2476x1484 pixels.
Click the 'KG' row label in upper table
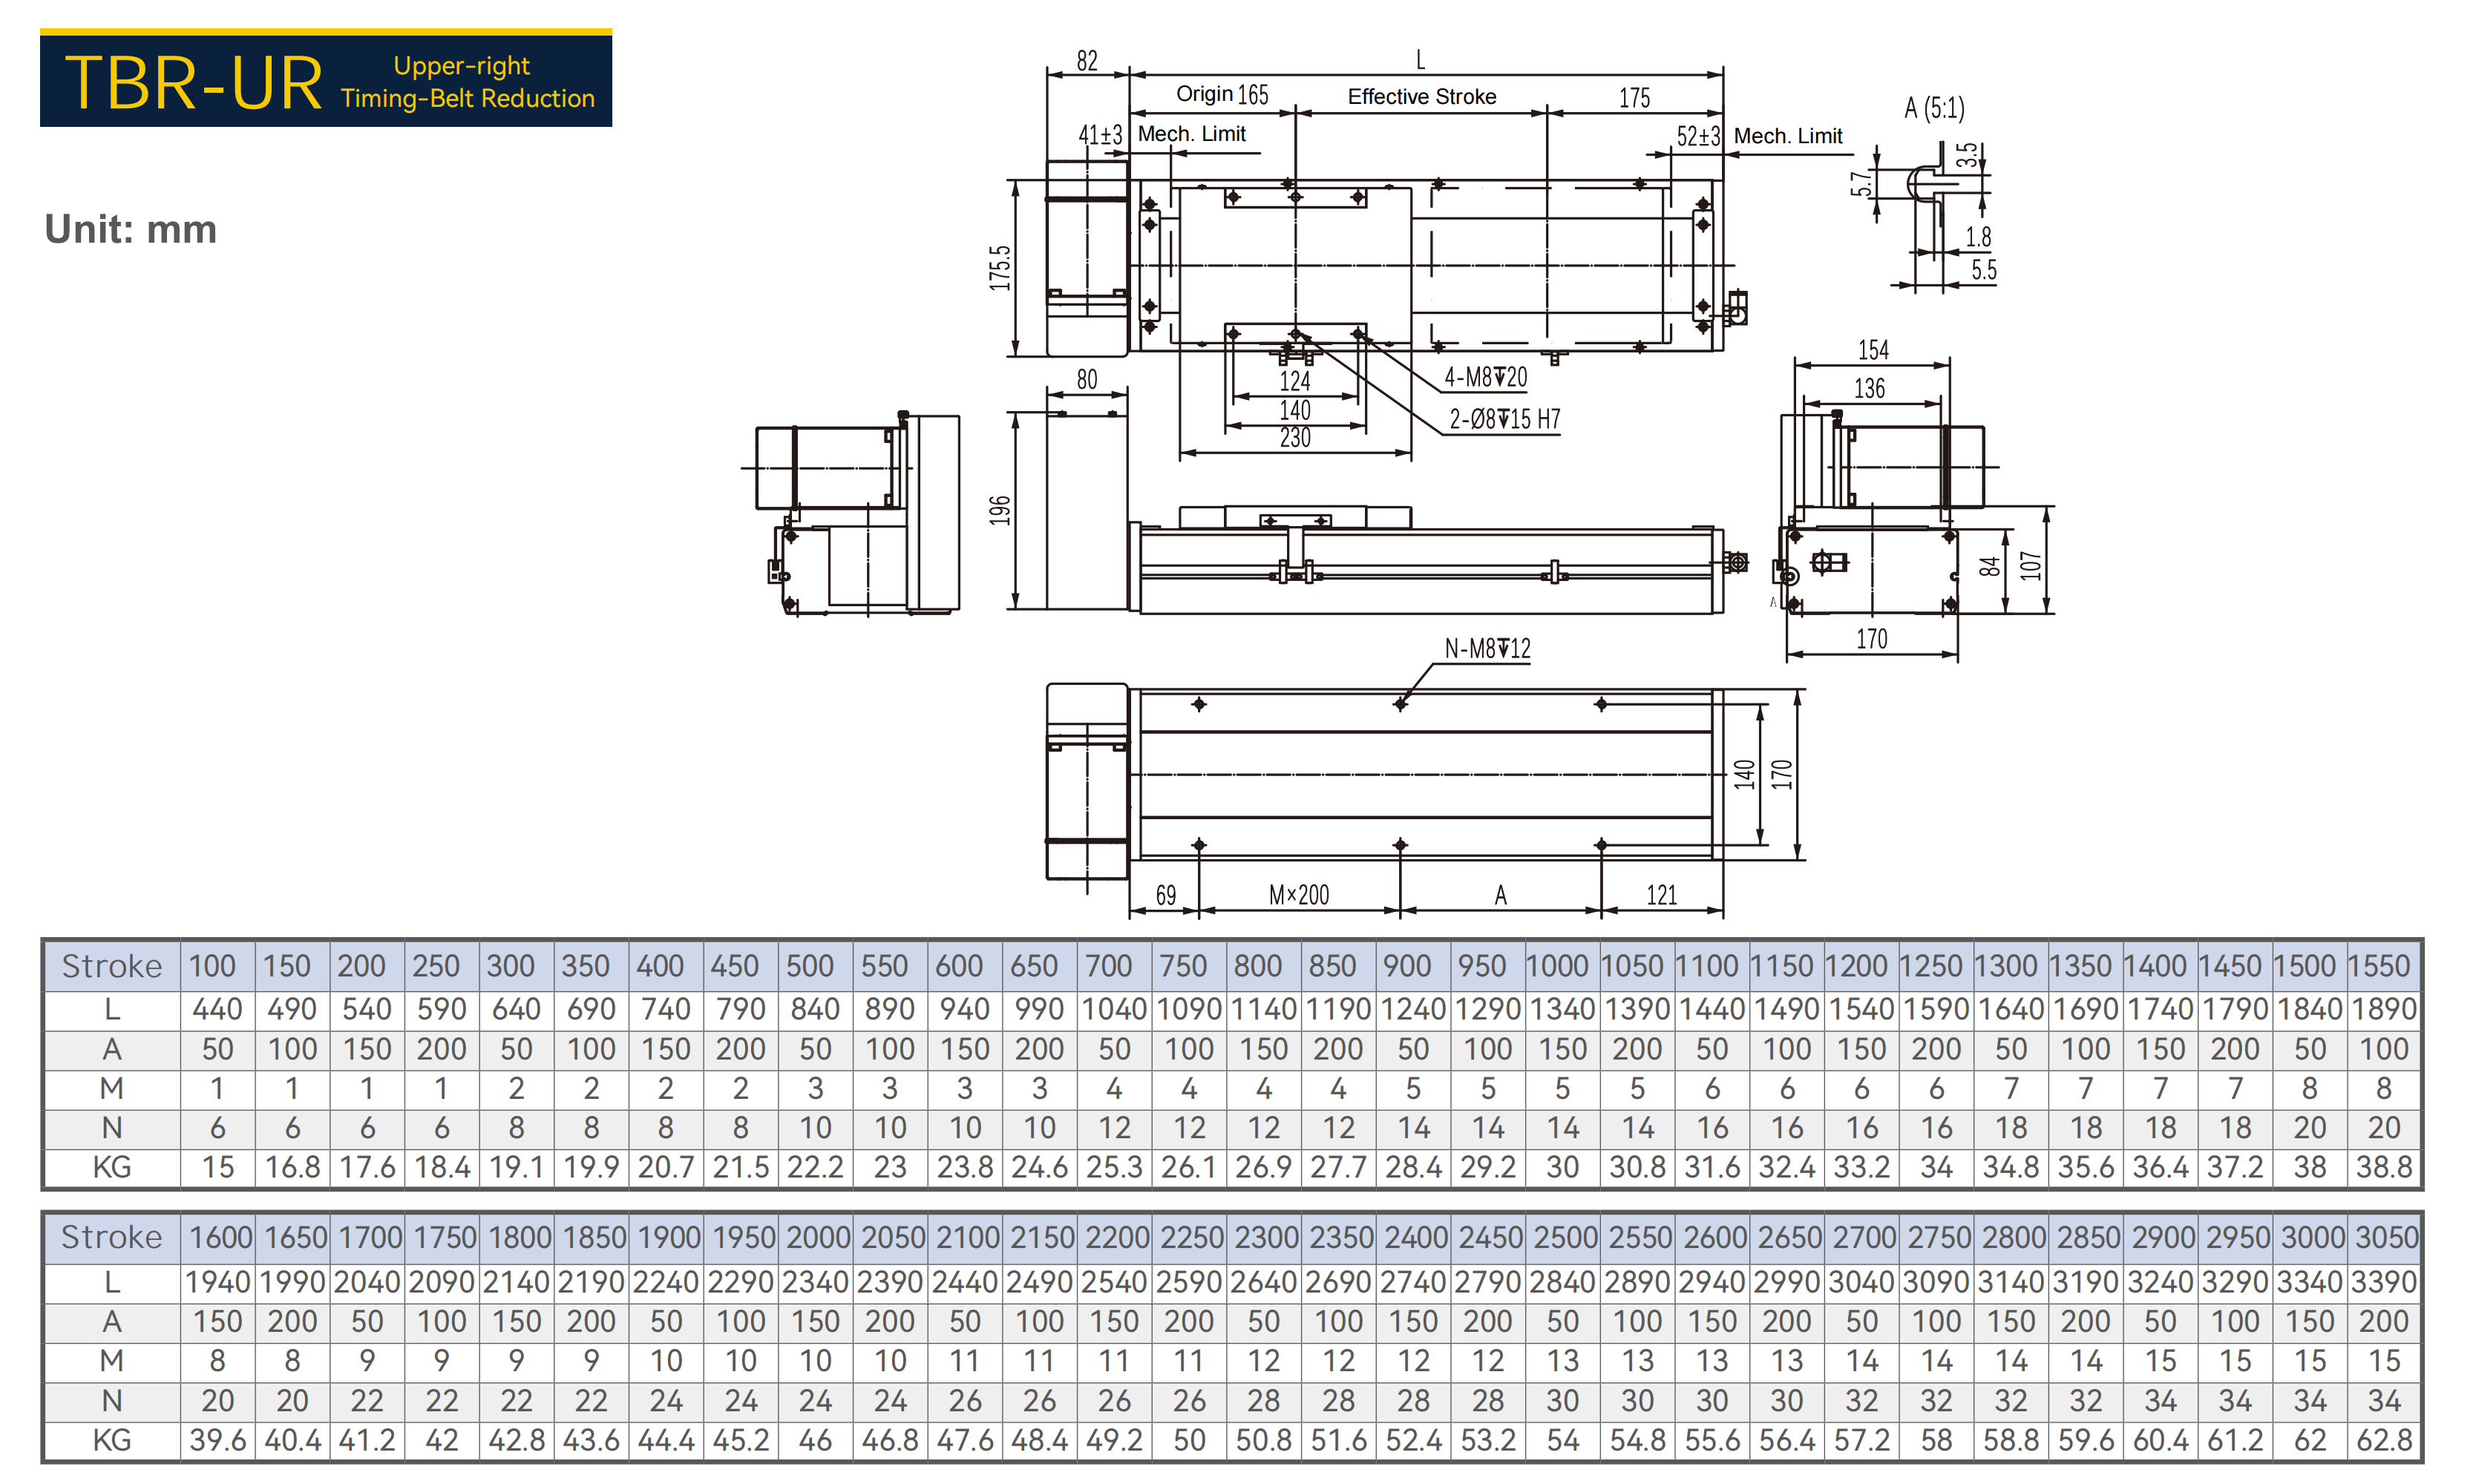111,1167
